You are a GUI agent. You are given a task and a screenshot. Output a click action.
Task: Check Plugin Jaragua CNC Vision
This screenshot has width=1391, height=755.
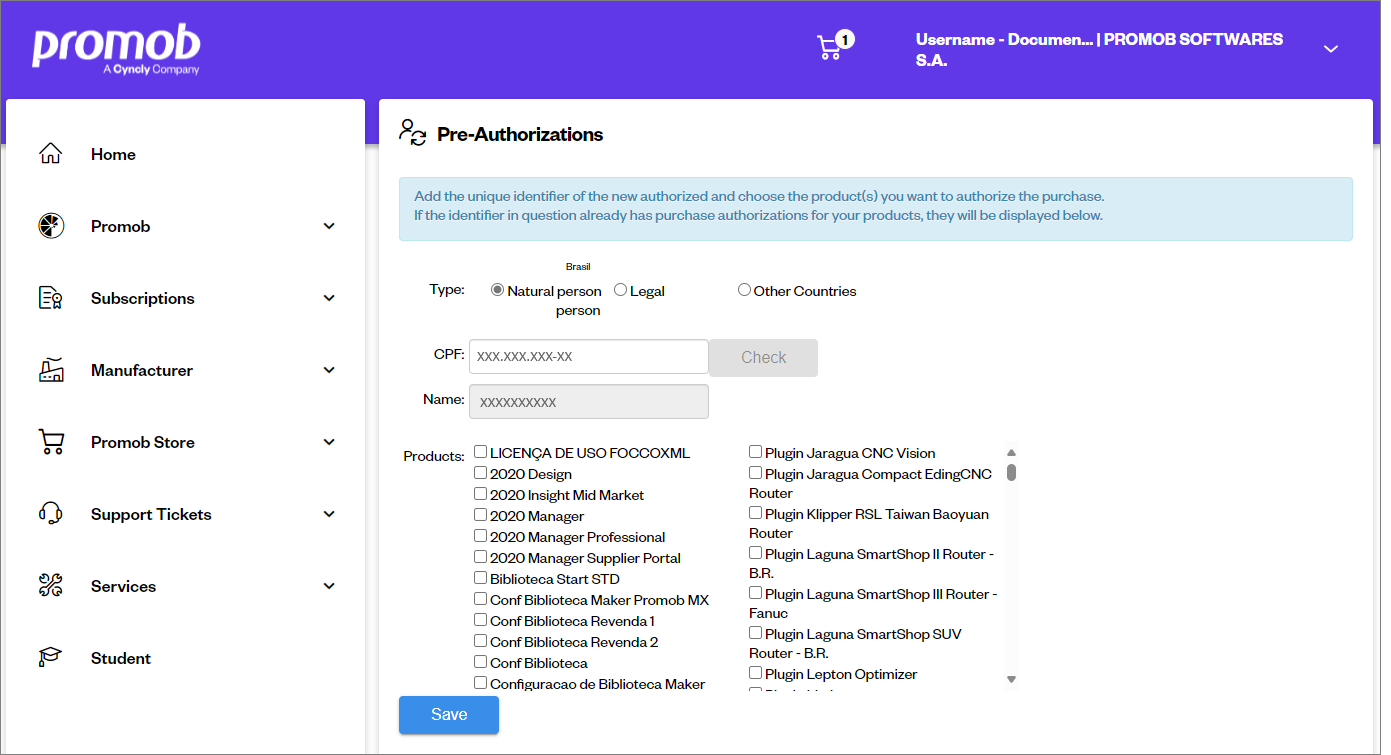pyautogui.click(x=756, y=452)
